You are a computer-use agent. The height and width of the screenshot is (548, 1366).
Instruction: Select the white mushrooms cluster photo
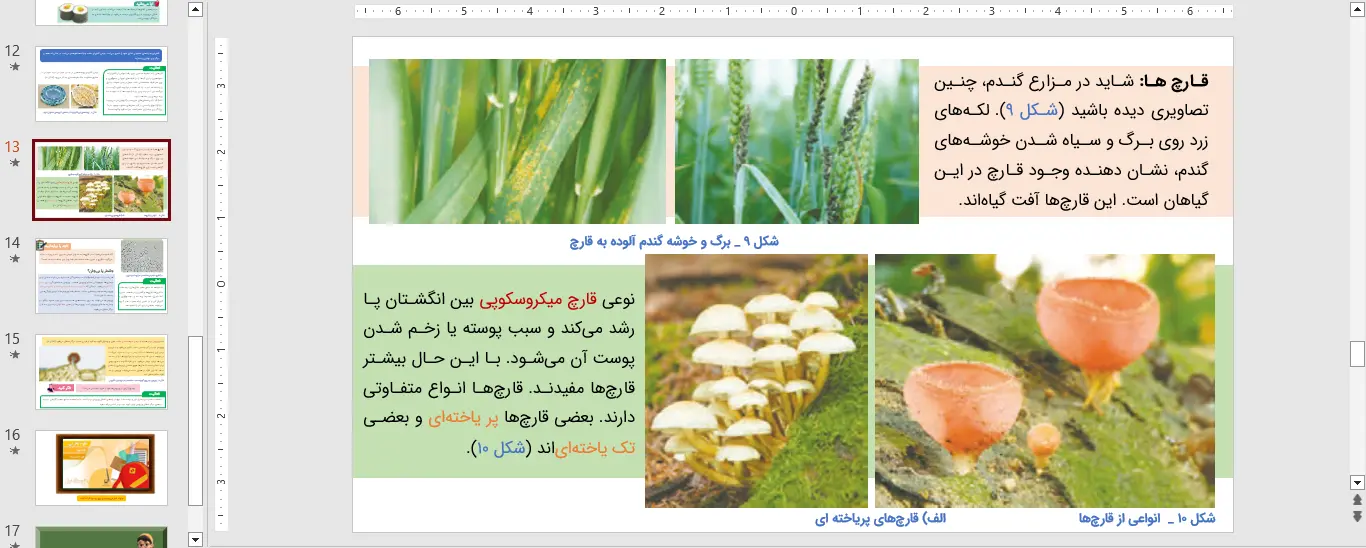(756, 381)
